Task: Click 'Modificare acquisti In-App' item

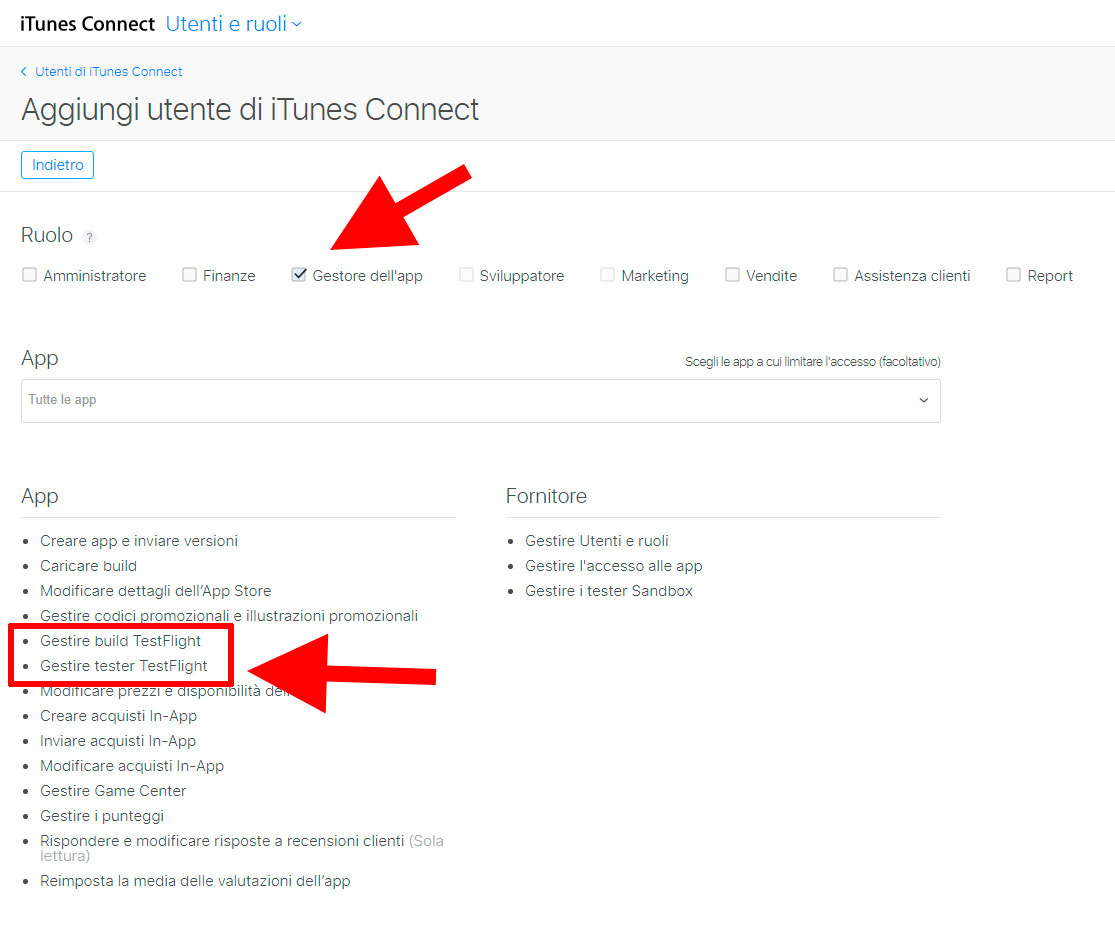Action: point(132,766)
